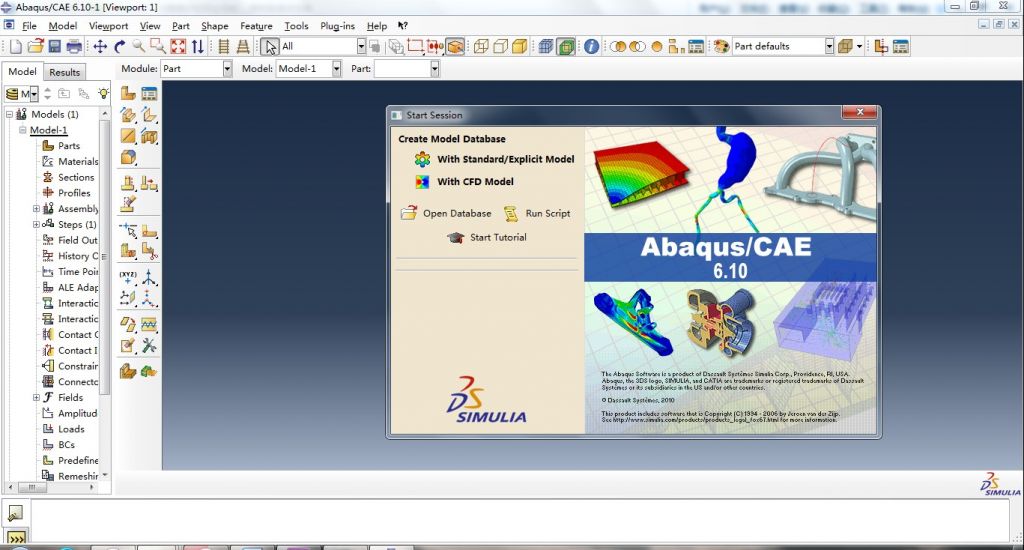Open the Feature menu
Screen dimensions: 1024x550
(256, 25)
